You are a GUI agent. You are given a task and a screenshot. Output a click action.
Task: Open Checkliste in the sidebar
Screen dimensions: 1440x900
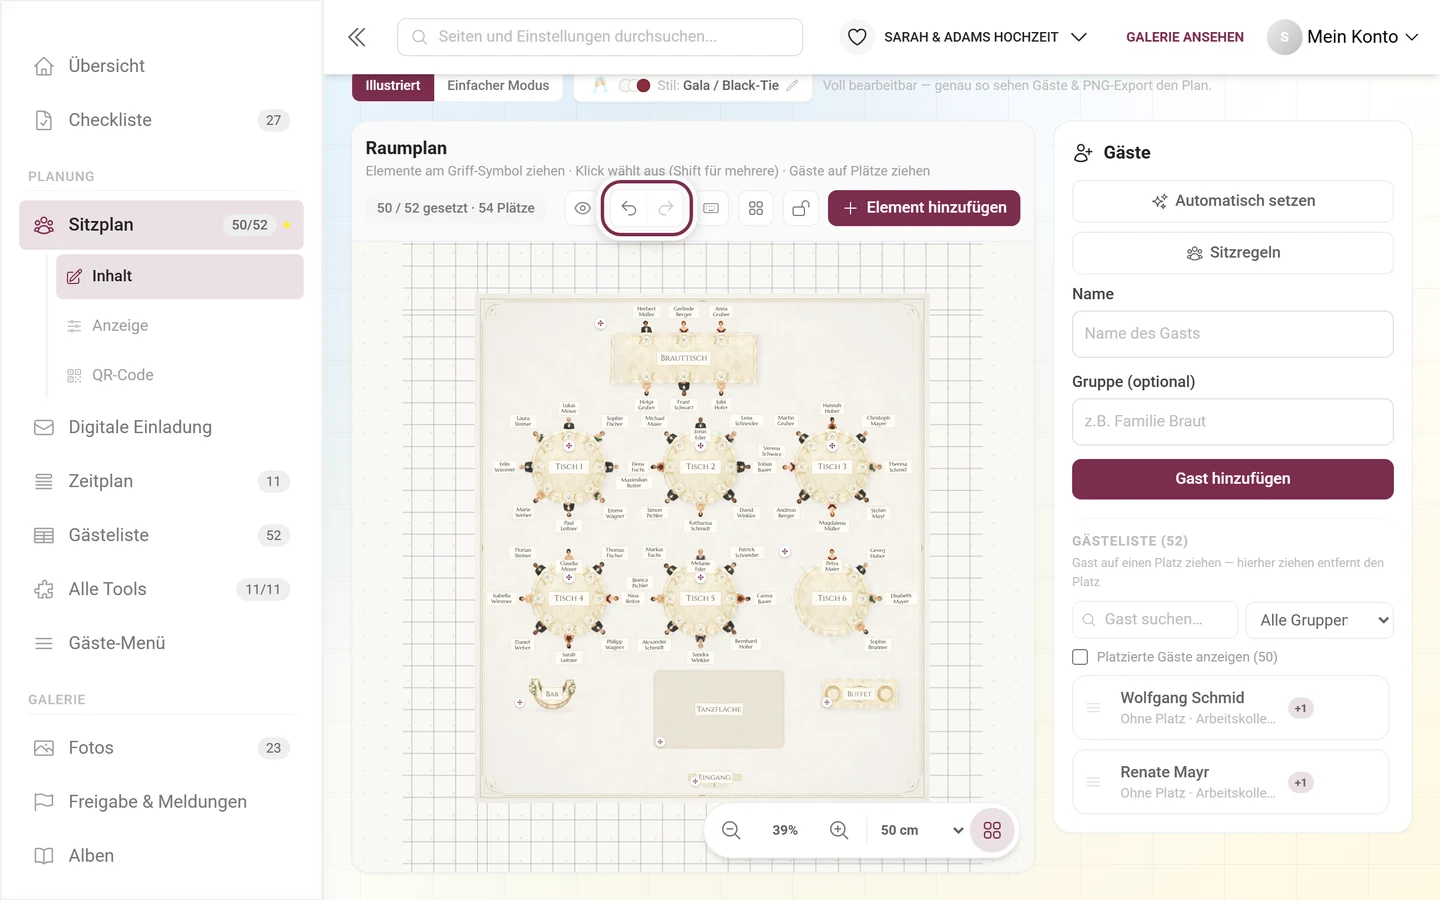click(161, 120)
